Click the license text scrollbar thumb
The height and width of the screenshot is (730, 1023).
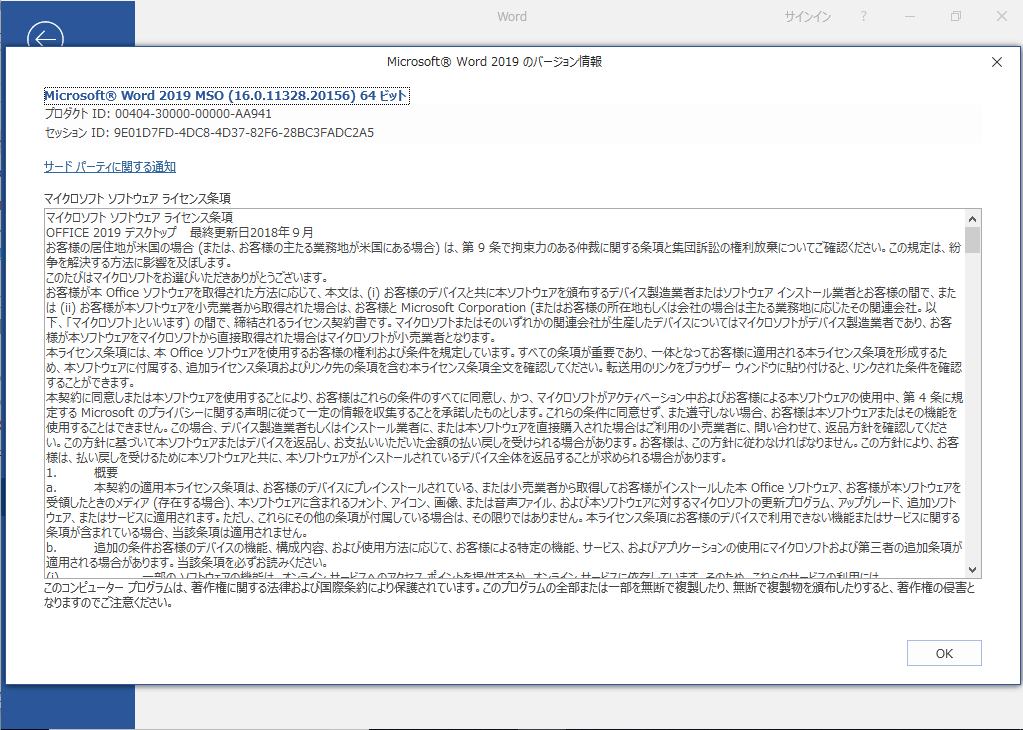pos(972,239)
